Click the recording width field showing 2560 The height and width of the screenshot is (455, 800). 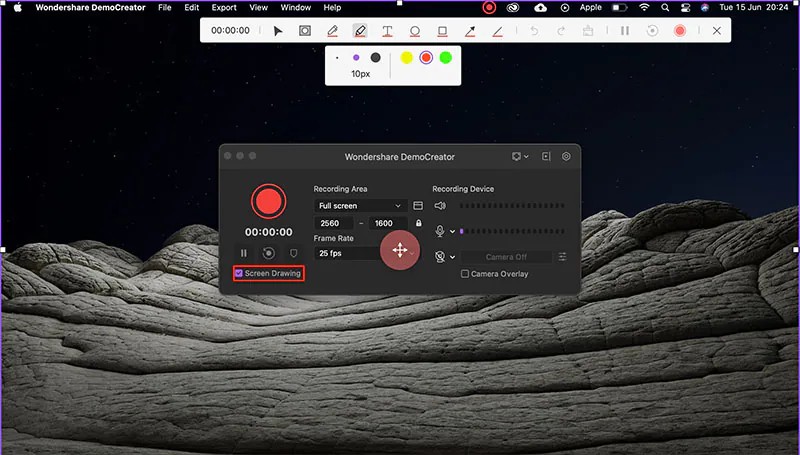334,223
